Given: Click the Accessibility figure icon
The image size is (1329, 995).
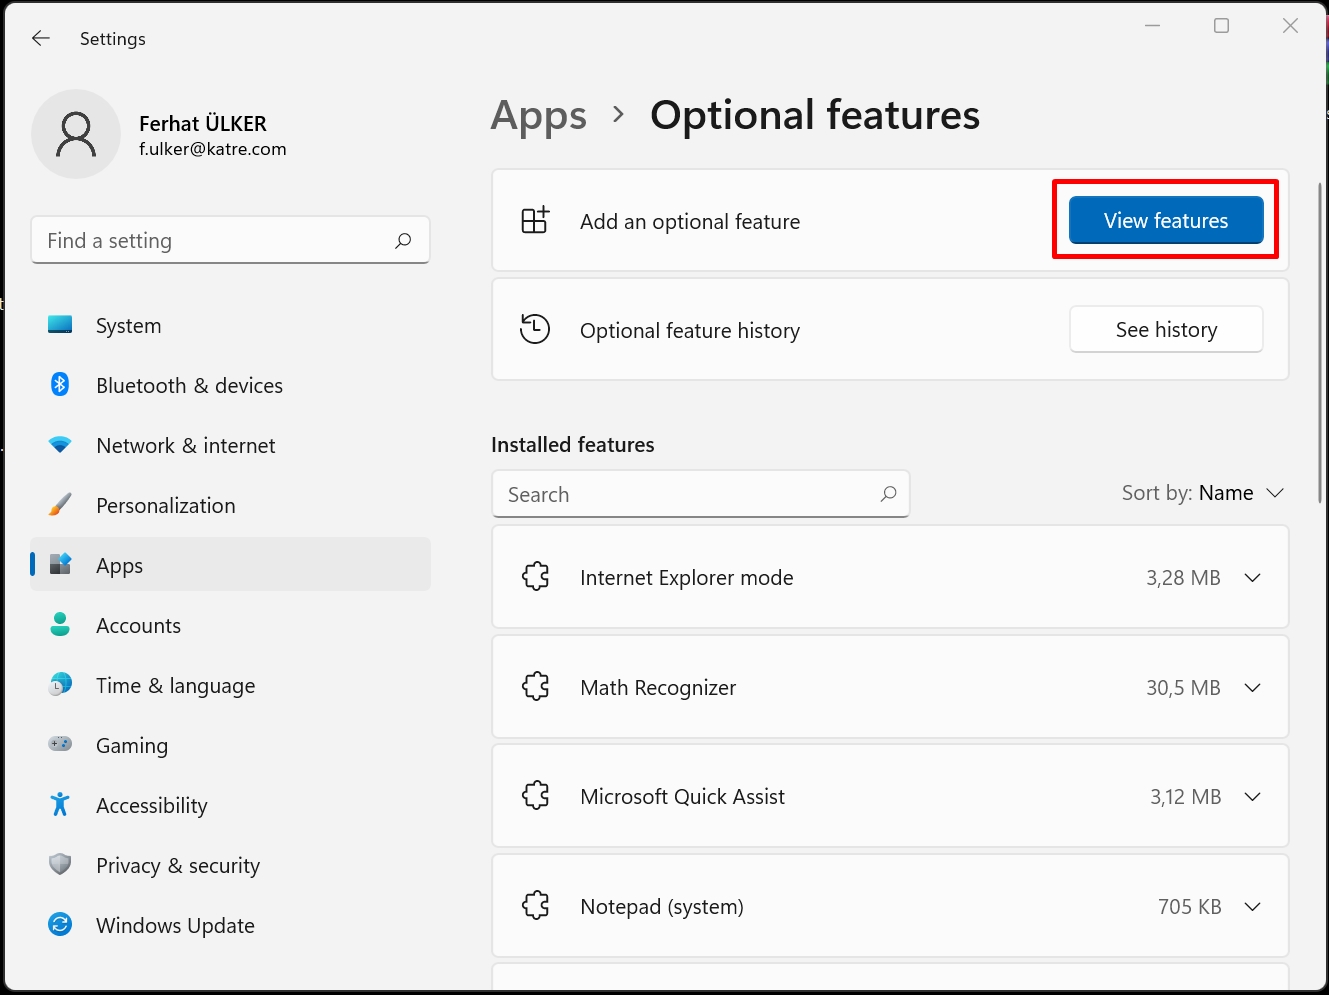Looking at the screenshot, I should [x=60, y=804].
